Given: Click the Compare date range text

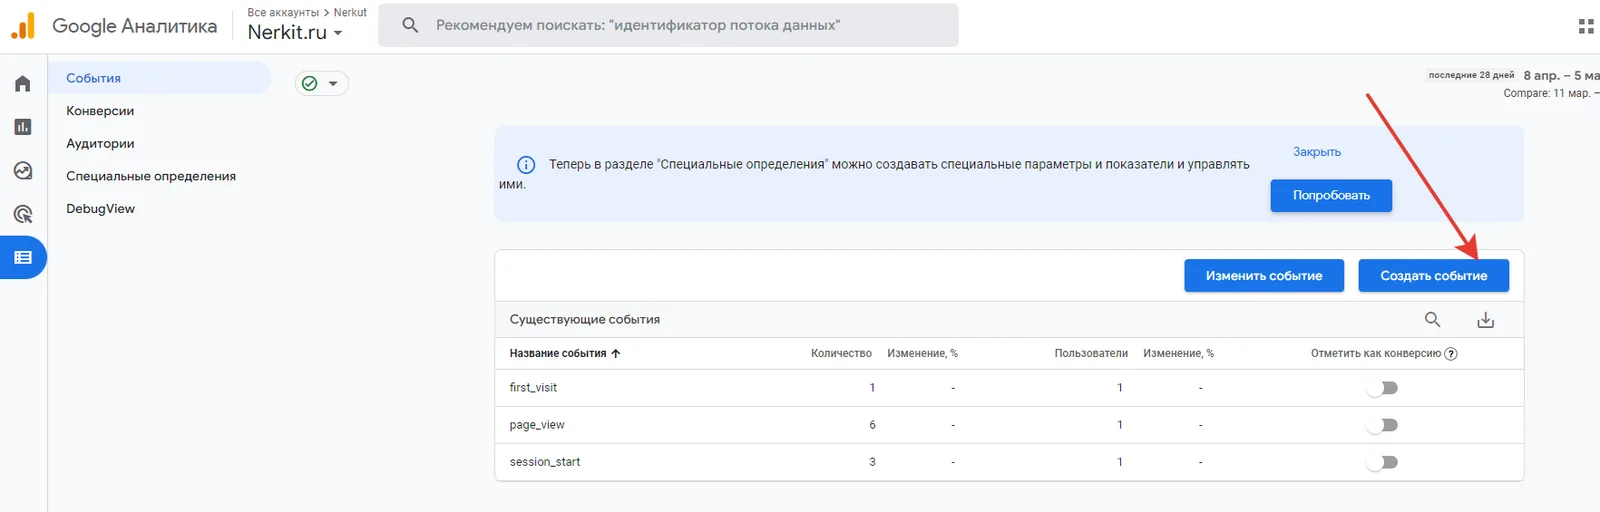Looking at the screenshot, I should [x=1551, y=93].
